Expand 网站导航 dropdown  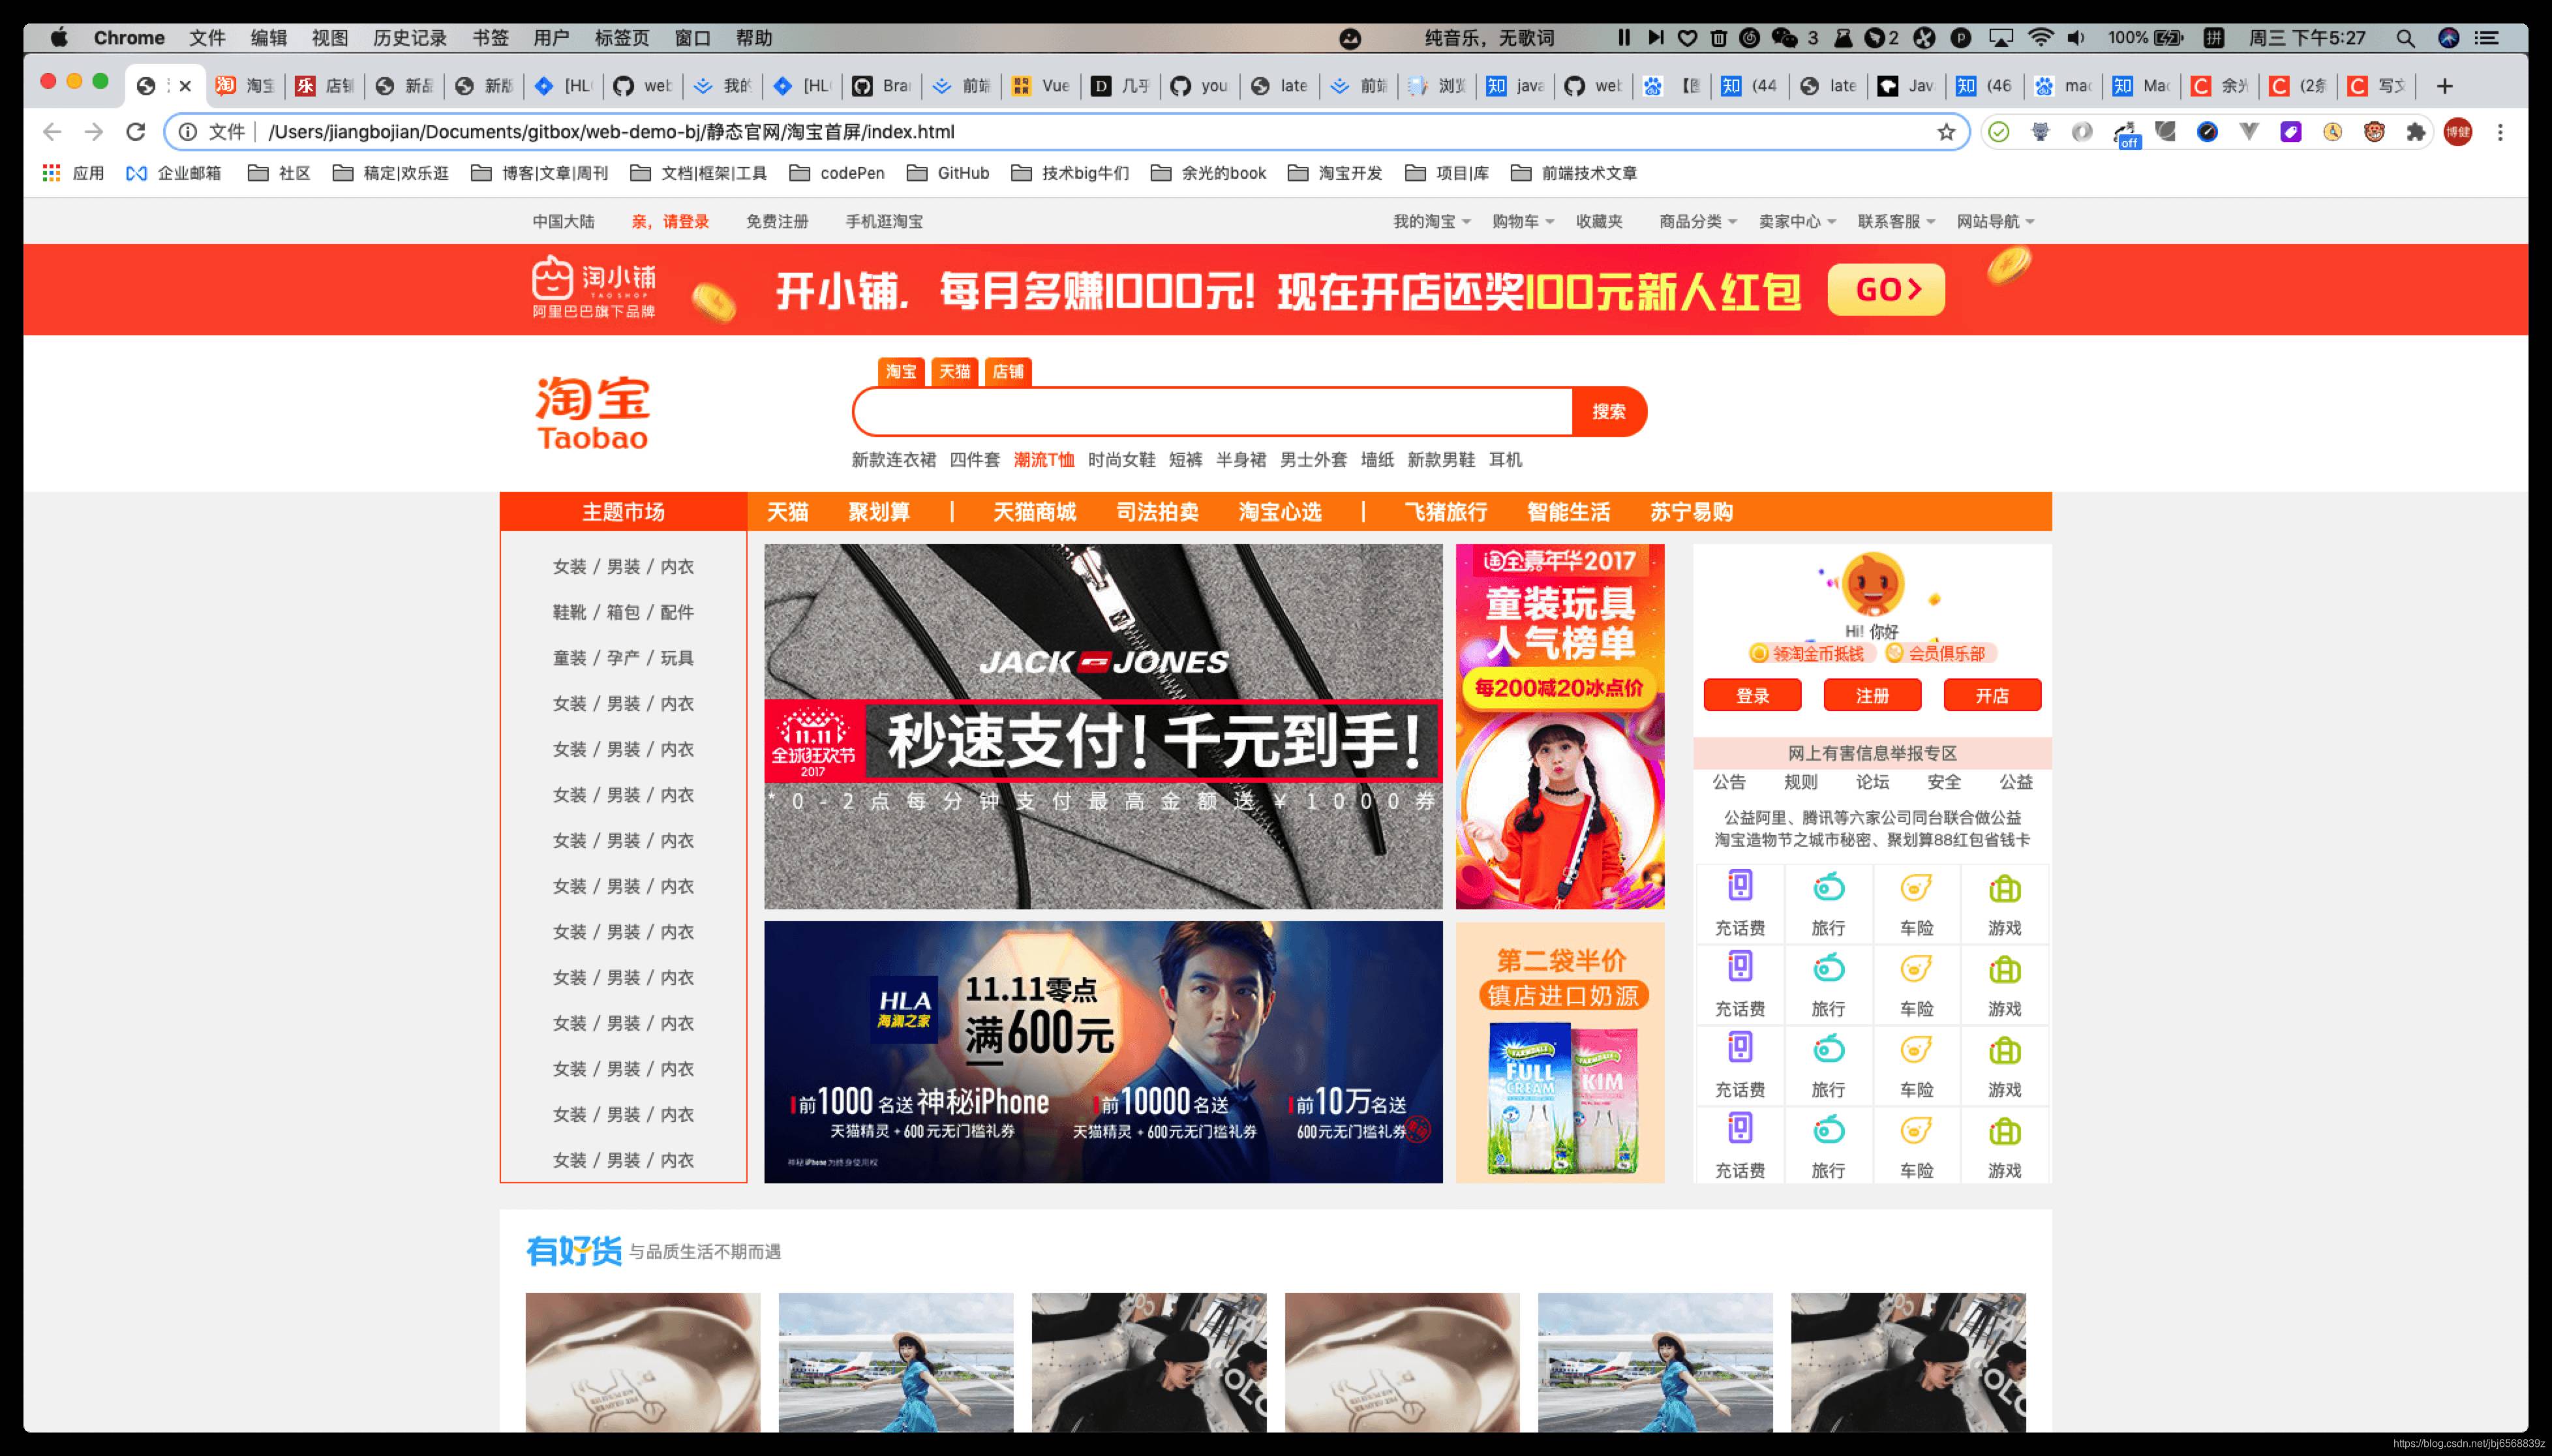click(x=1996, y=222)
